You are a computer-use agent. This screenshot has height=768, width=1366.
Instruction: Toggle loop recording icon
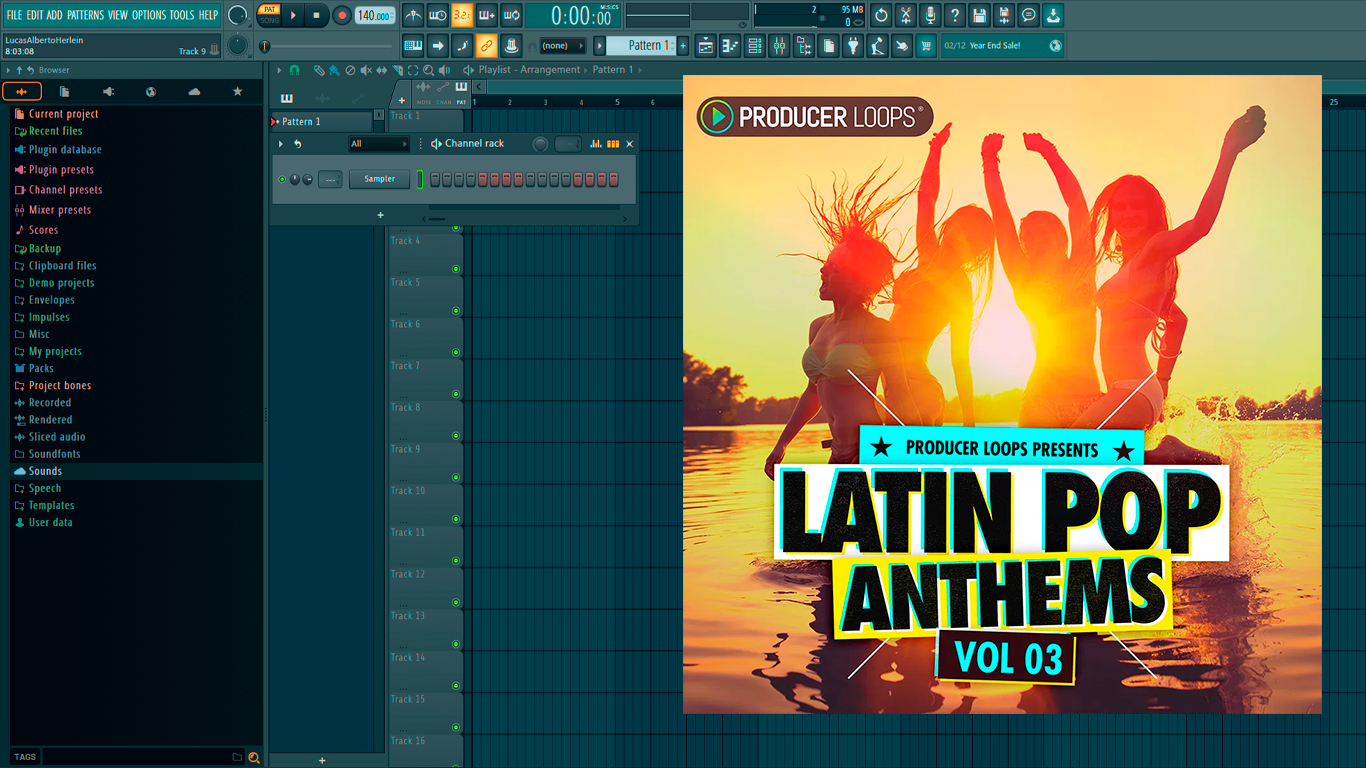click(511, 15)
